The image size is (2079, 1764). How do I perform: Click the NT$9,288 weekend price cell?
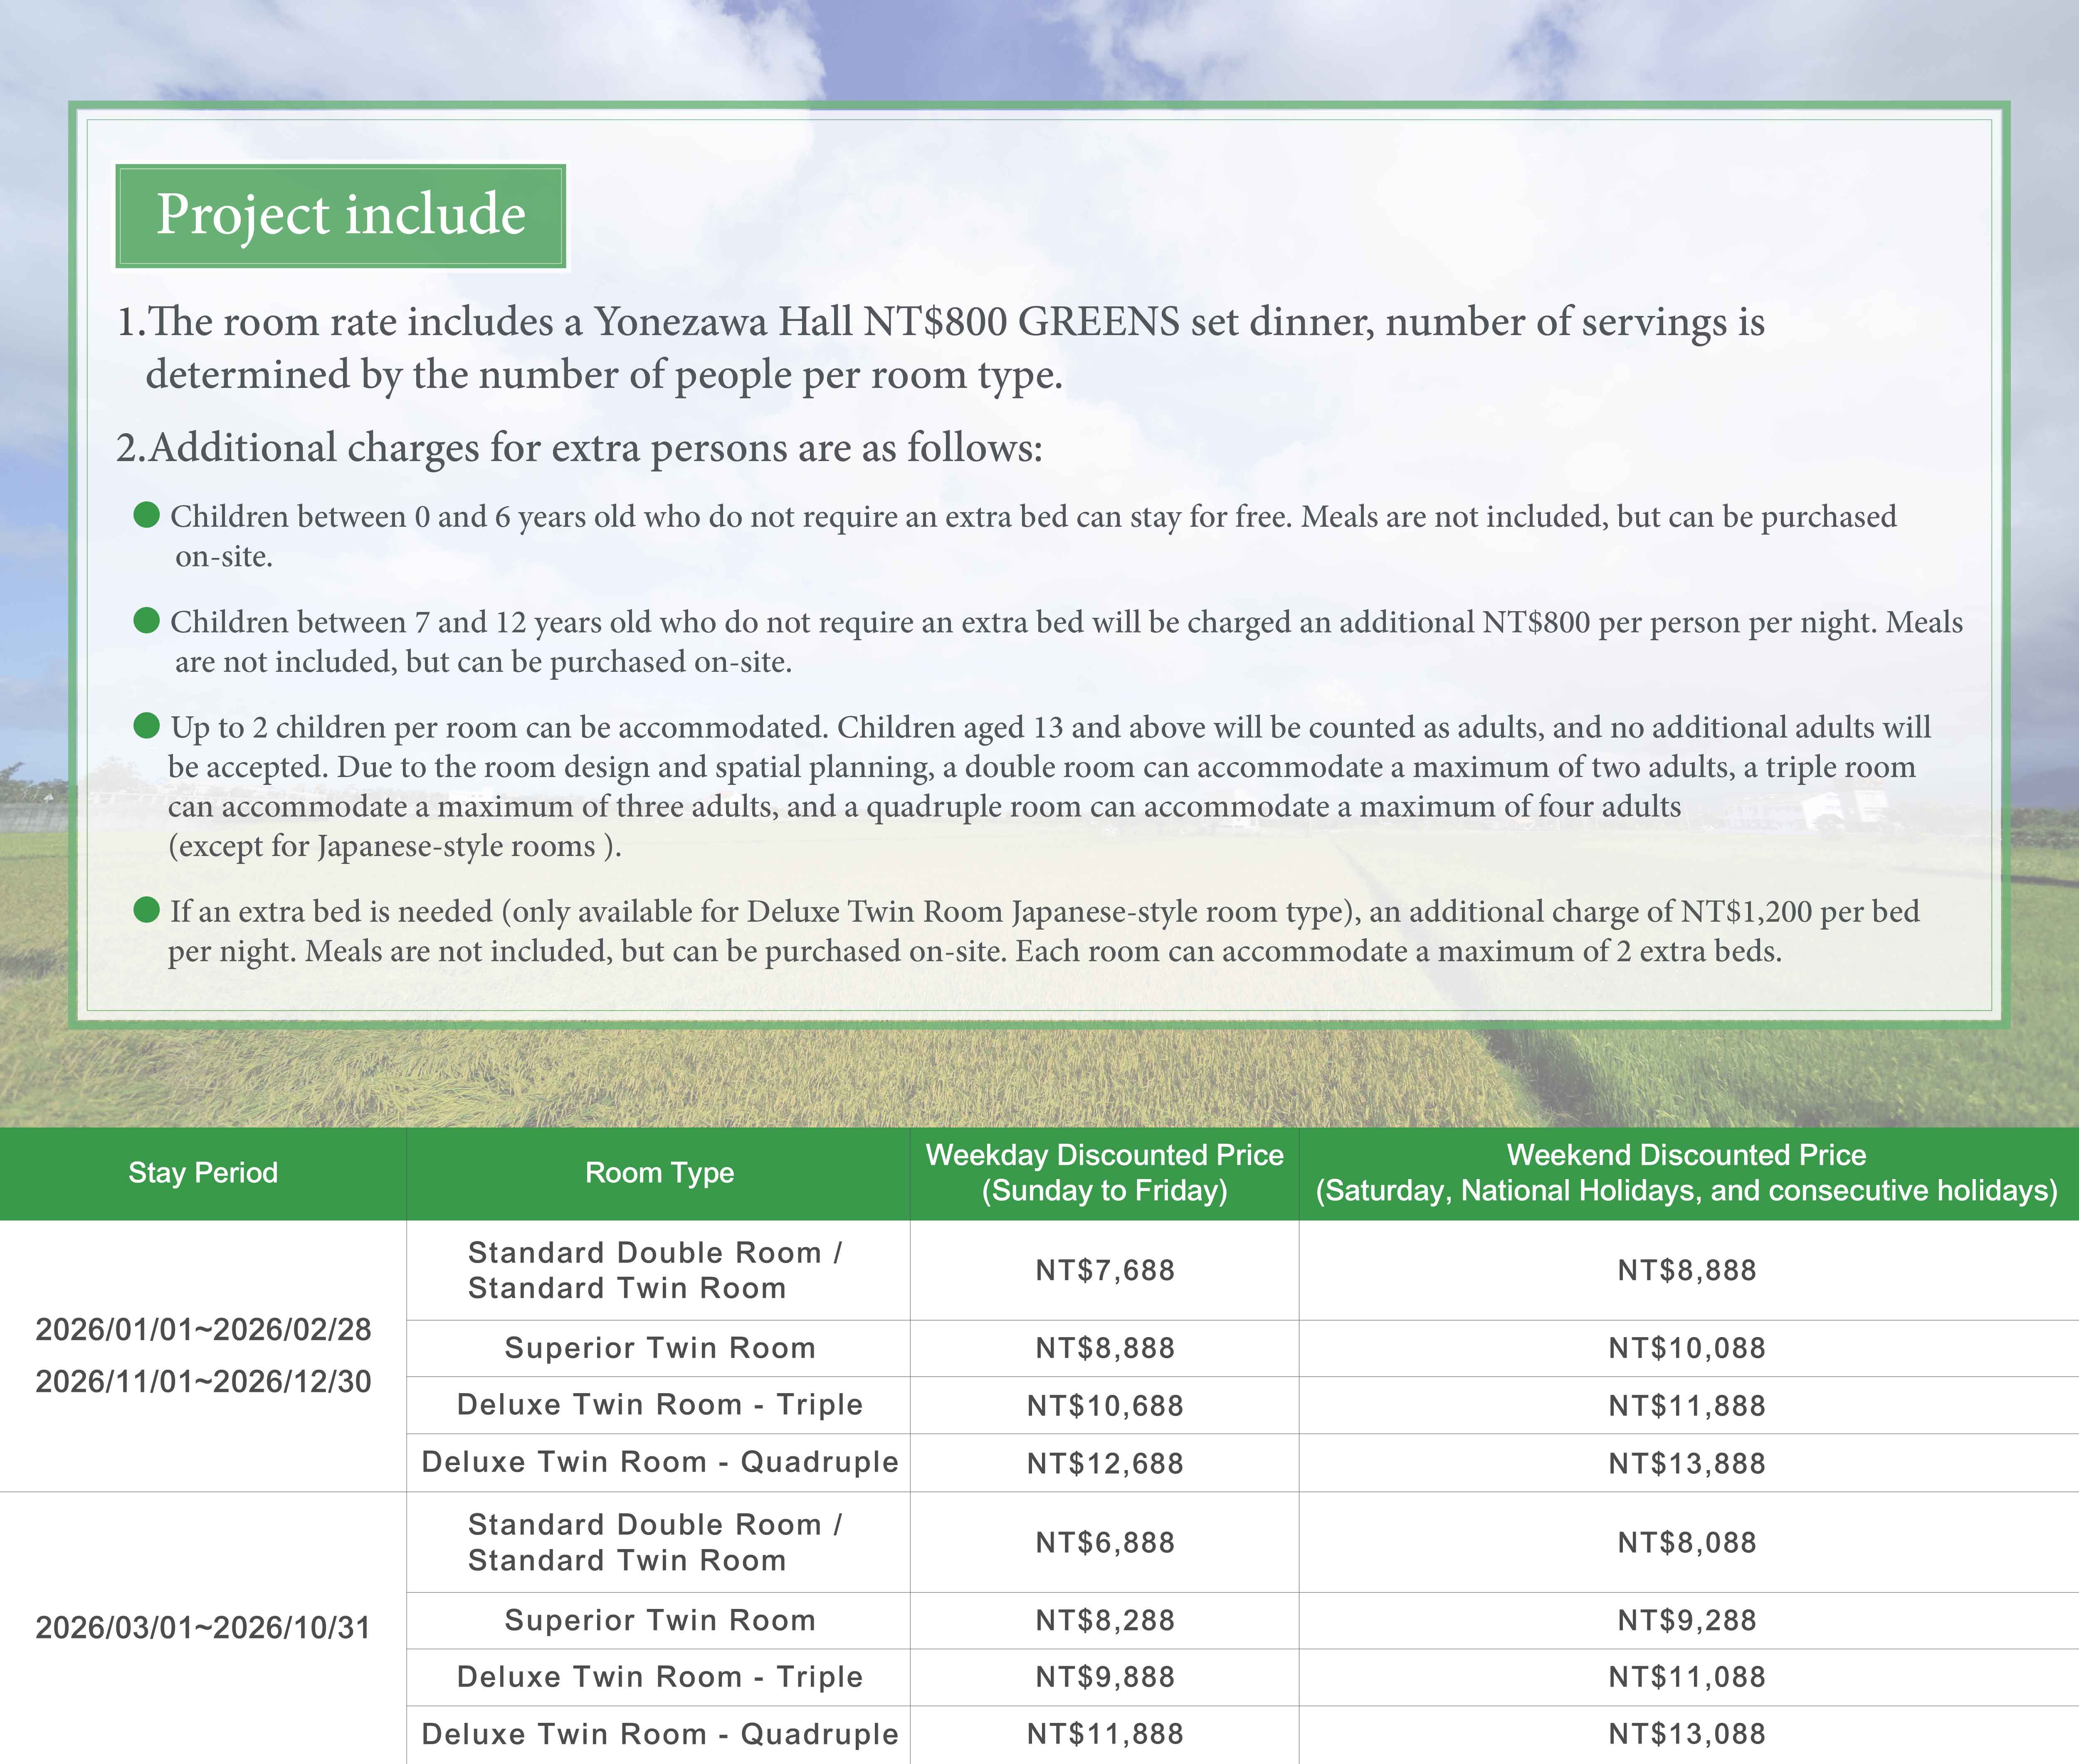(x=1686, y=1620)
